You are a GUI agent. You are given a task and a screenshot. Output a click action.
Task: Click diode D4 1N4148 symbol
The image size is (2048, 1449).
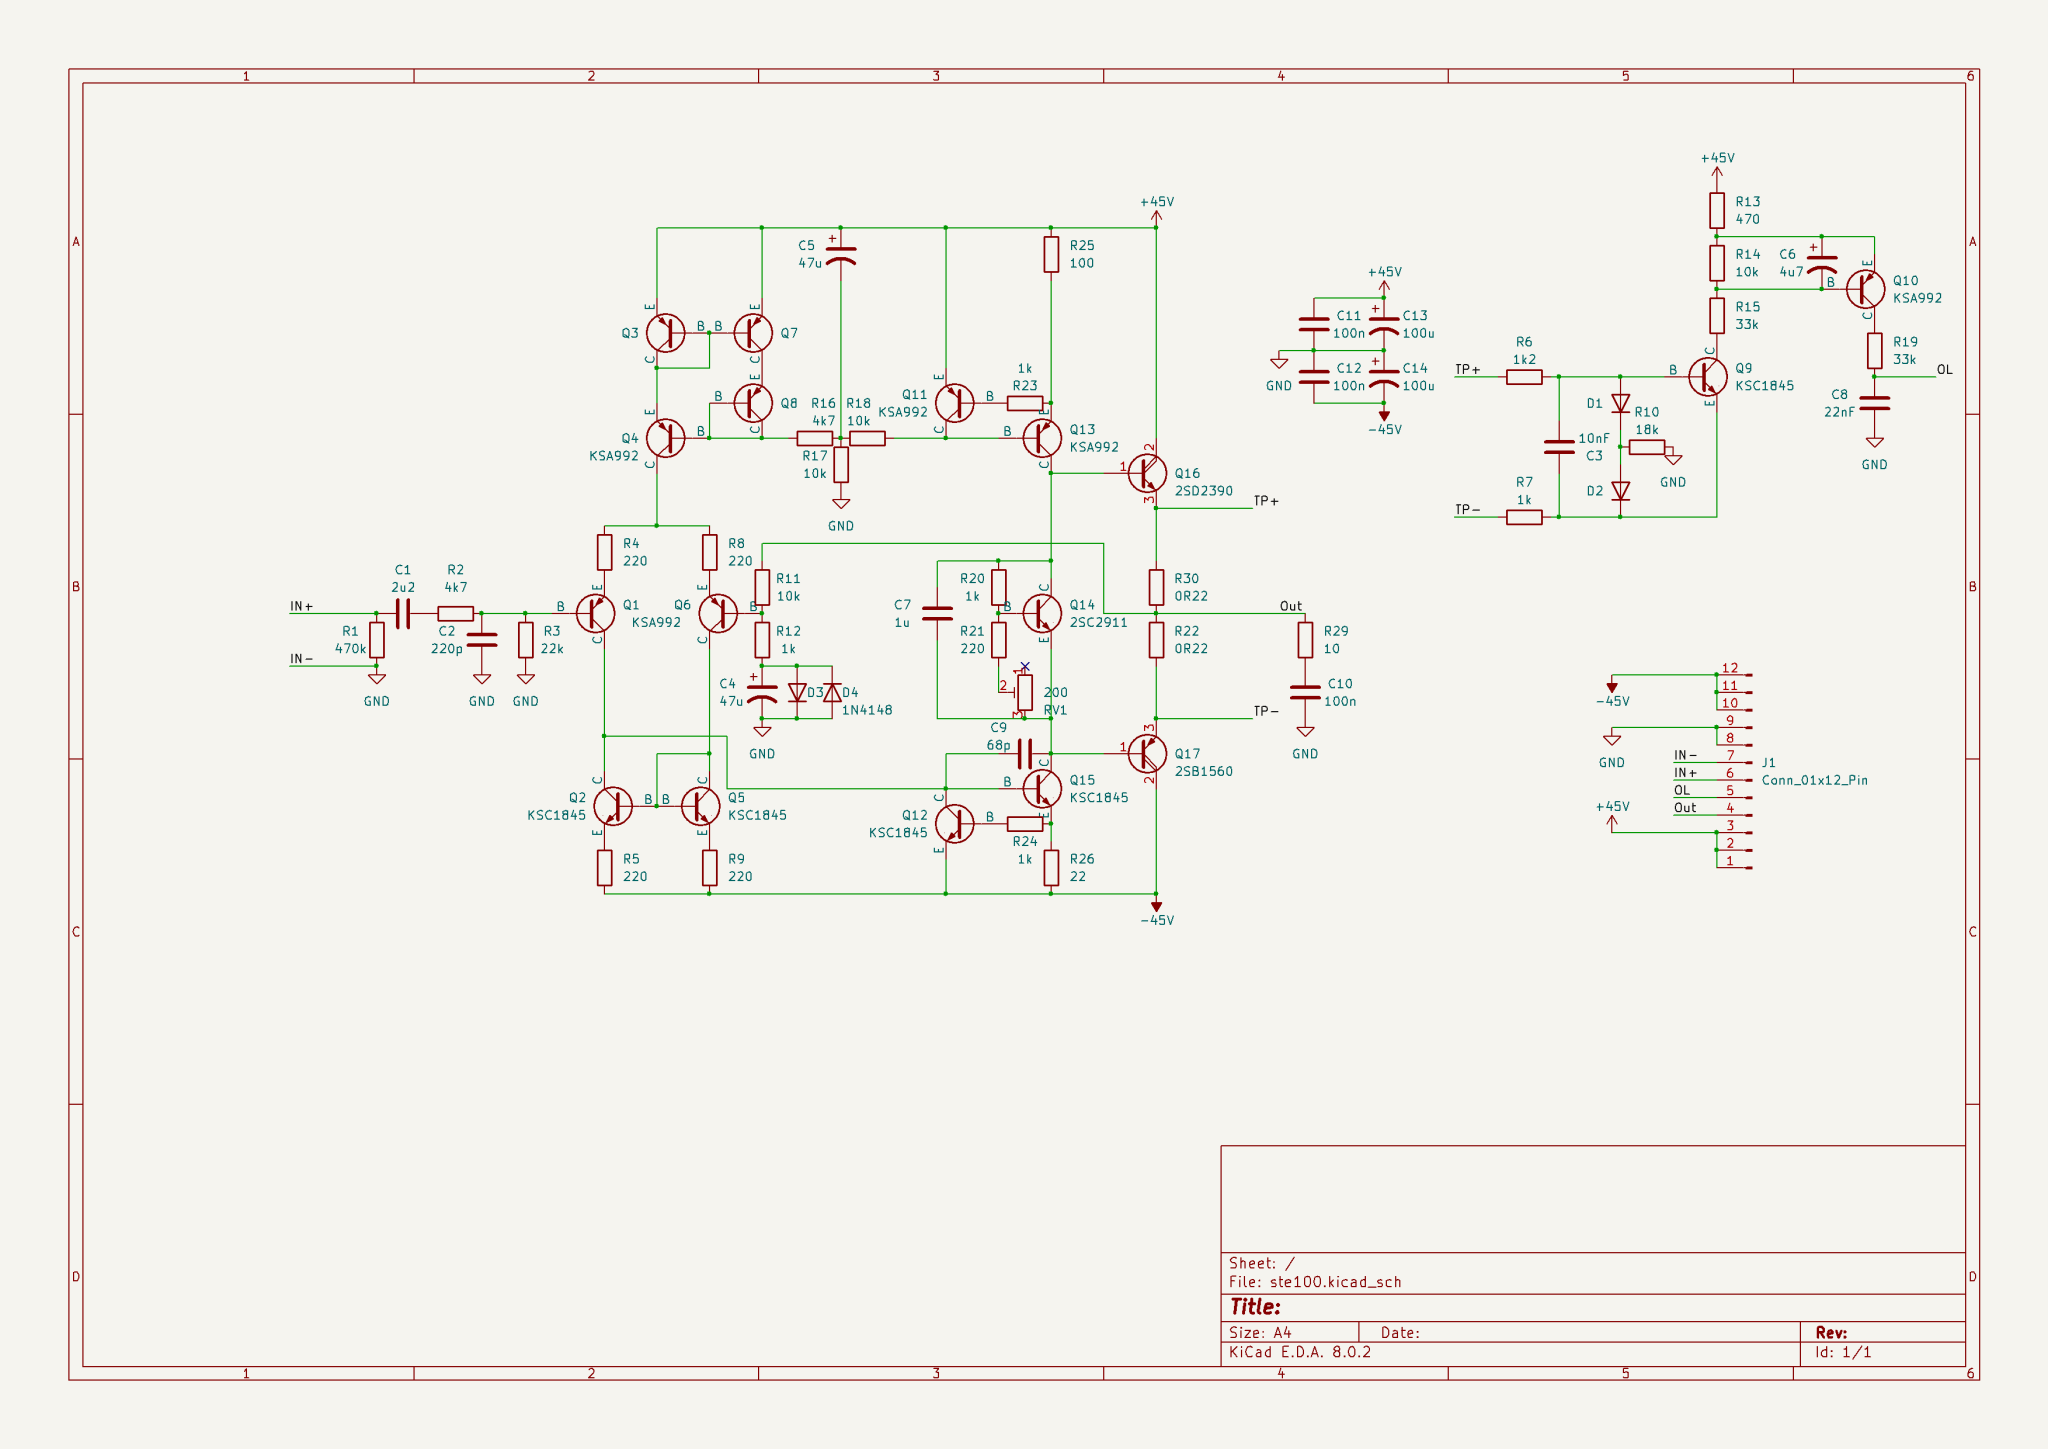pos(831,692)
